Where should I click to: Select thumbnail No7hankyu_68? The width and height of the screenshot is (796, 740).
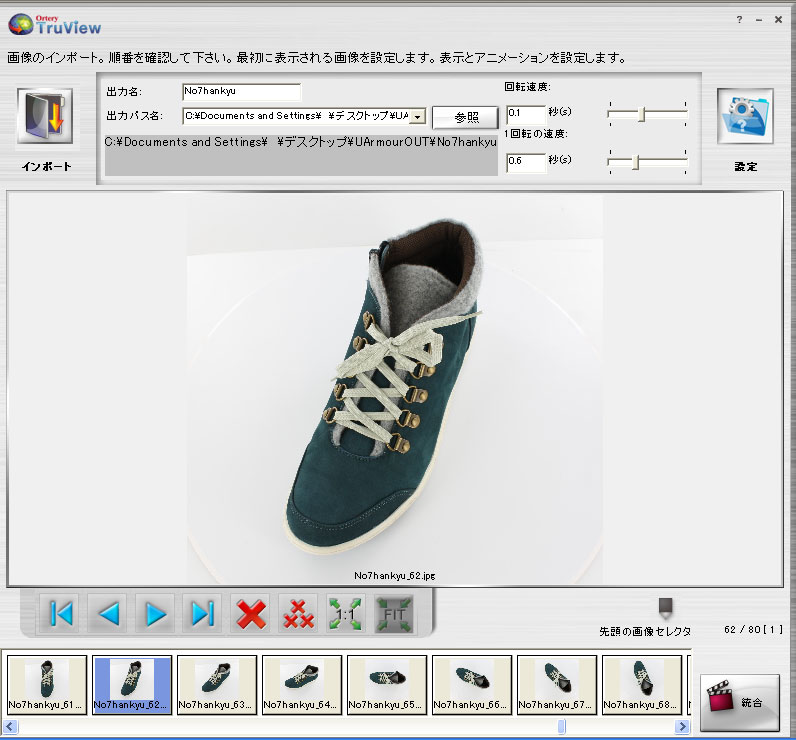pos(642,685)
